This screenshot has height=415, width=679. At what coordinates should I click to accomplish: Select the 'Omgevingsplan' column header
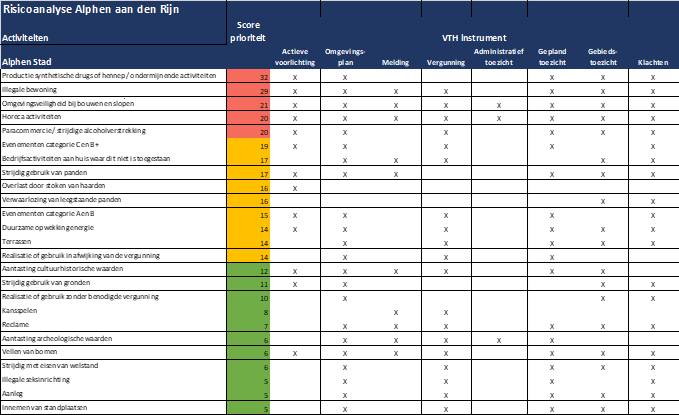pos(345,56)
